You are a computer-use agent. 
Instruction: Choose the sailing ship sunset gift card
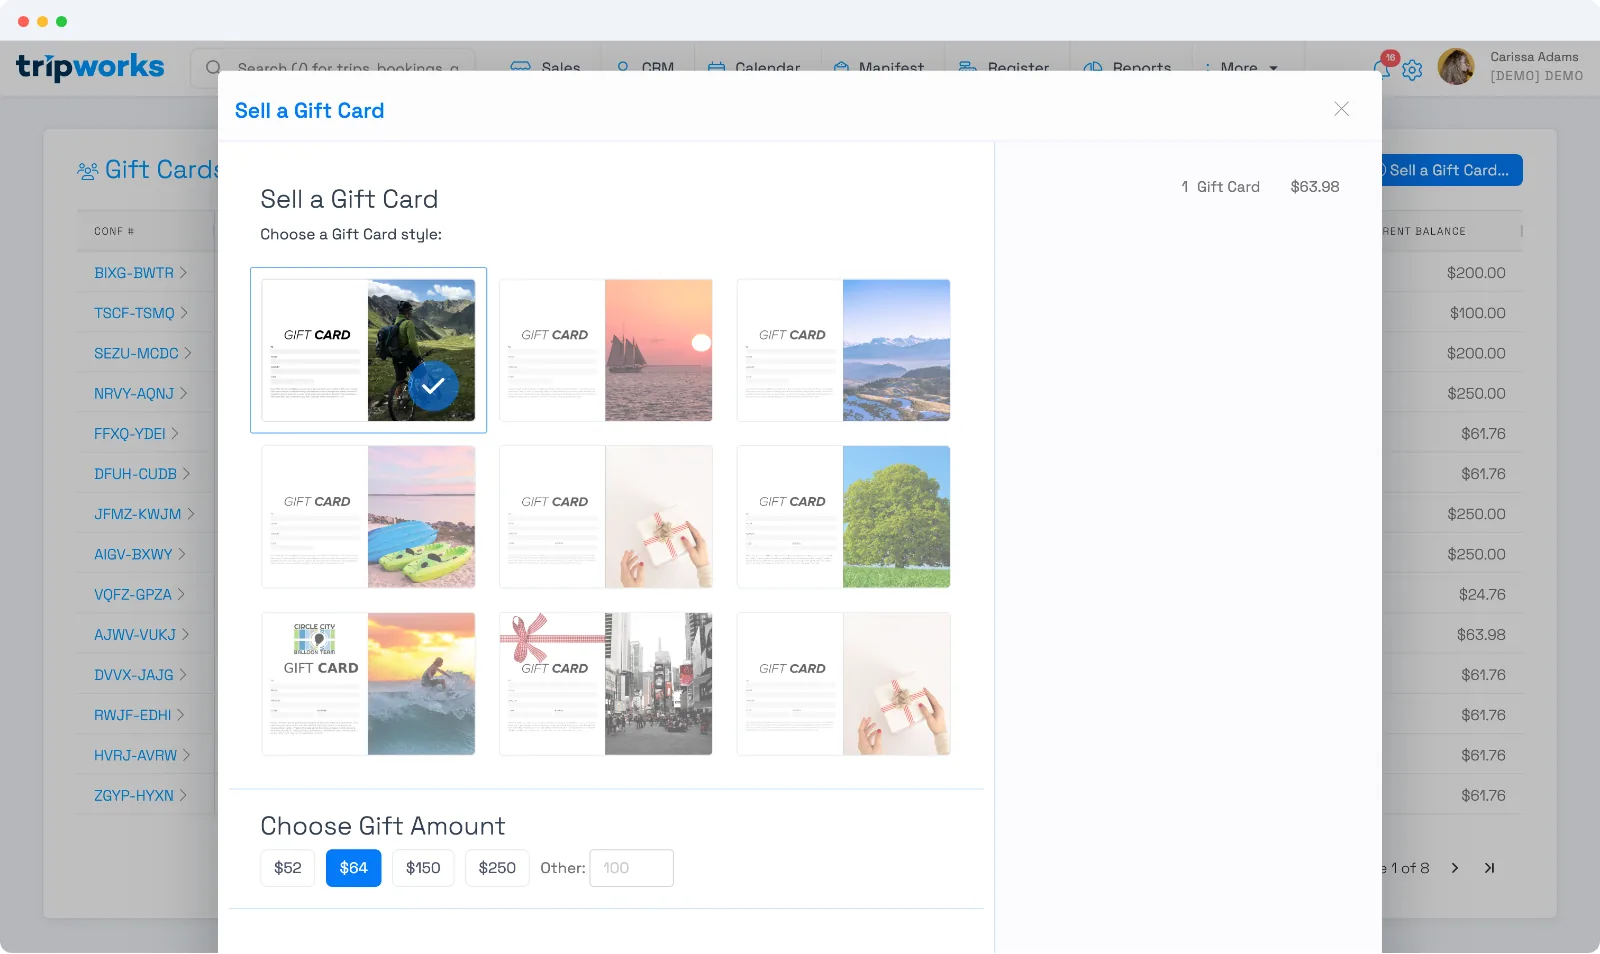click(606, 350)
